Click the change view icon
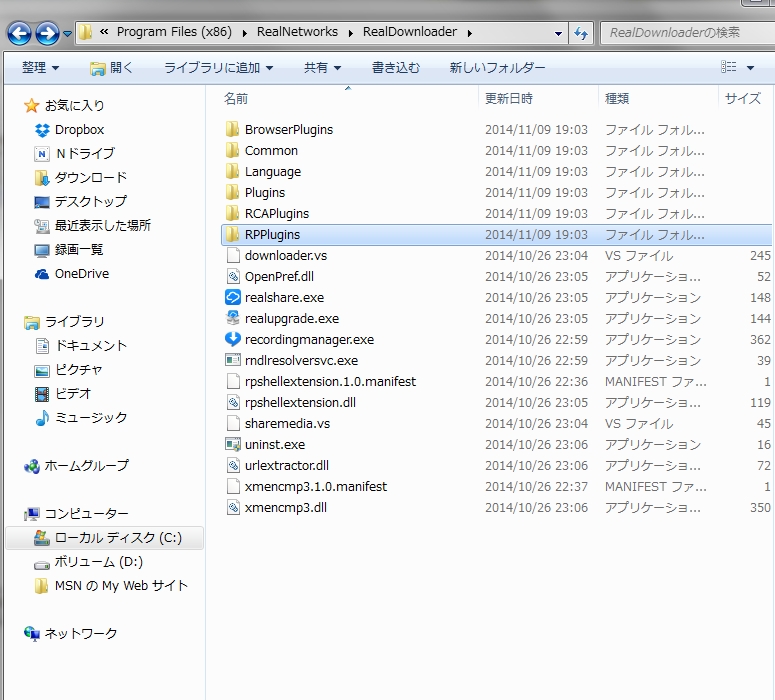775x700 pixels. pos(729,67)
